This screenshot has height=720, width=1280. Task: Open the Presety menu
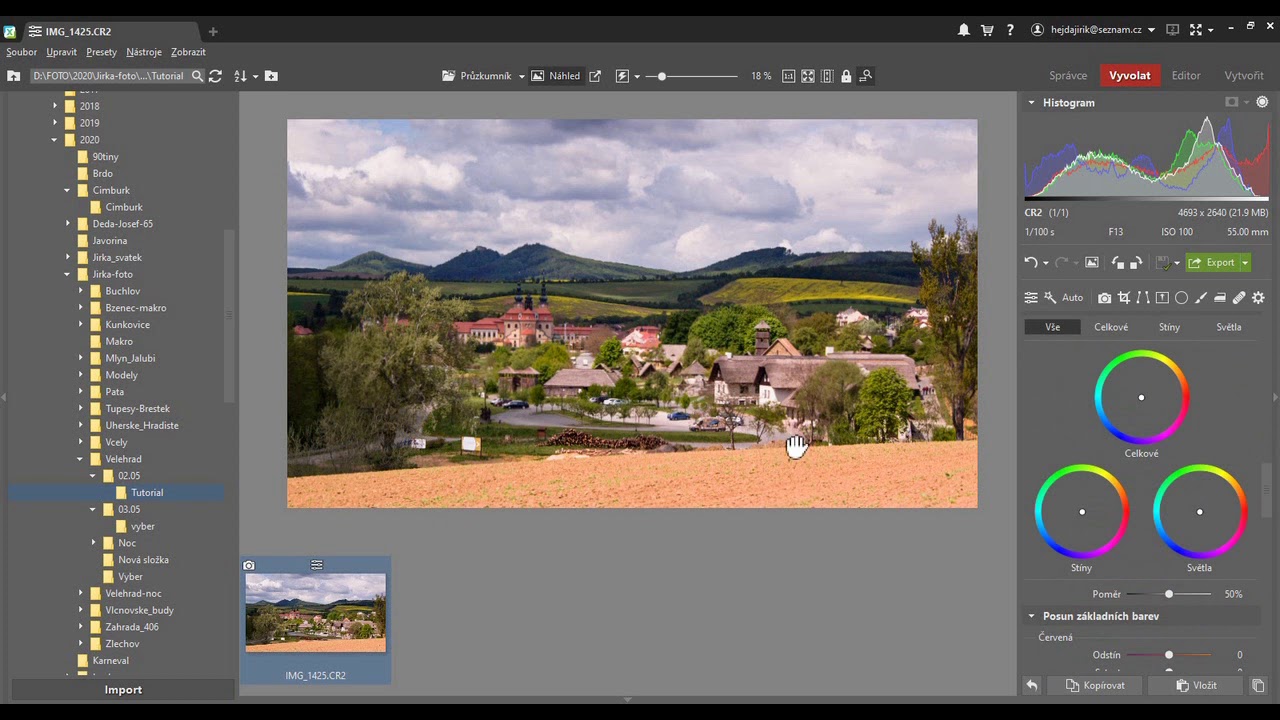coord(101,52)
